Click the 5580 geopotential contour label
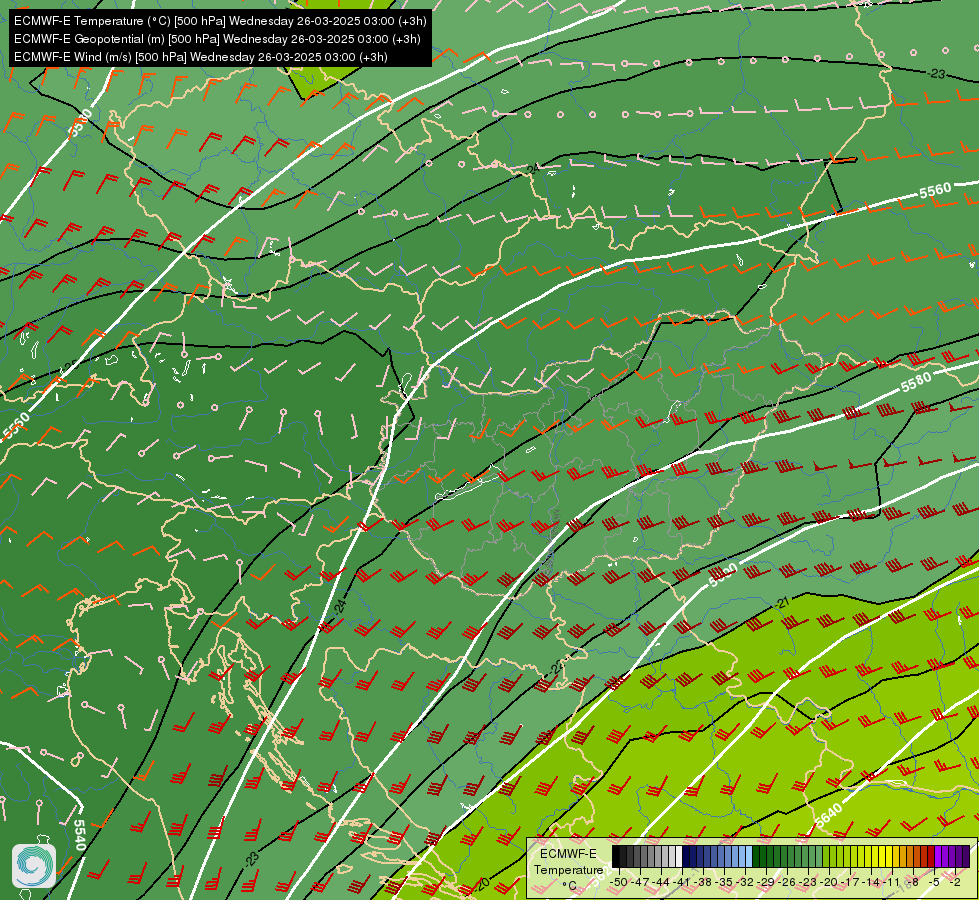This screenshot has width=979, height=900. click(x=916, y=382)
